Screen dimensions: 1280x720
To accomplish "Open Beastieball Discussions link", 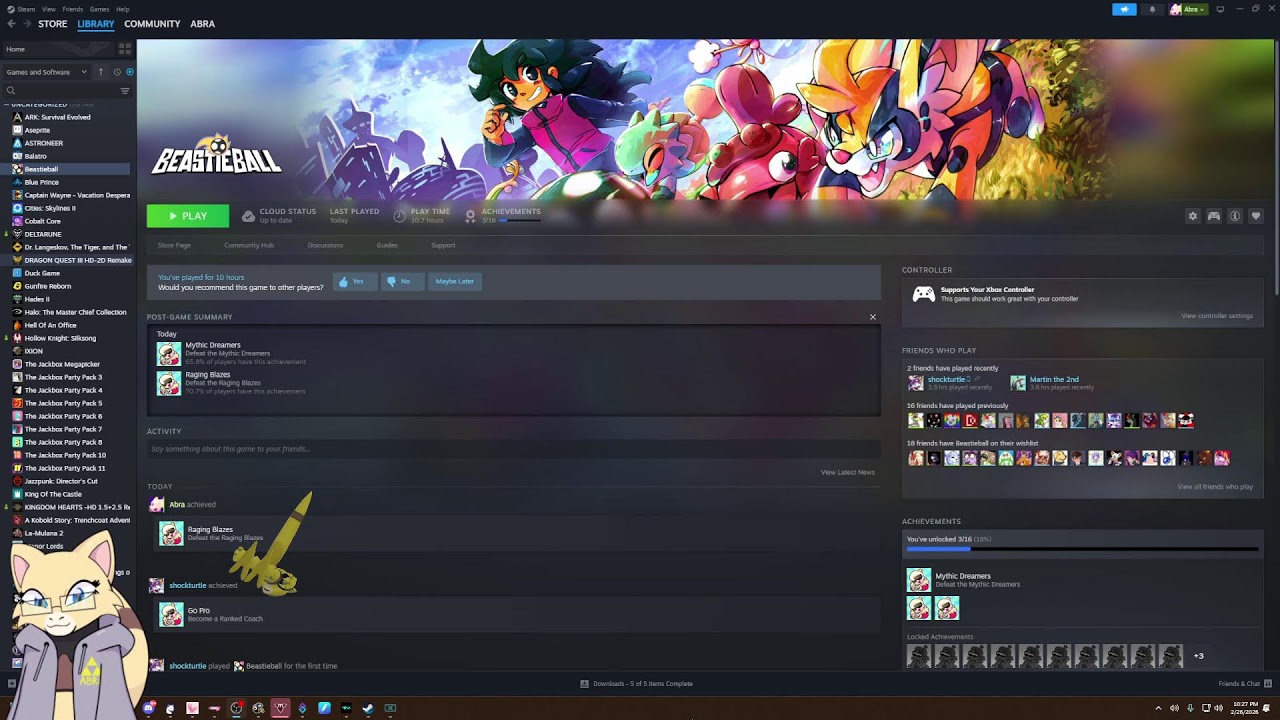I will [325, 245].
